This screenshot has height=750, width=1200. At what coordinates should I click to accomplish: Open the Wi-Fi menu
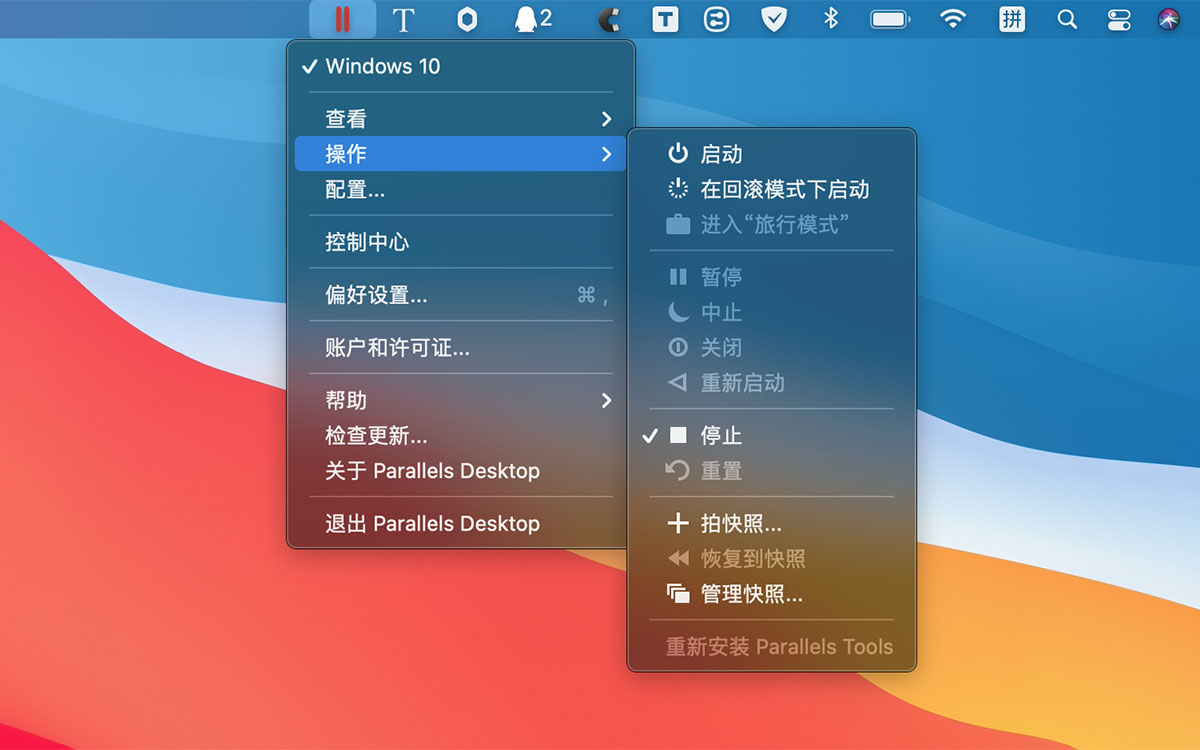(953, 19)
